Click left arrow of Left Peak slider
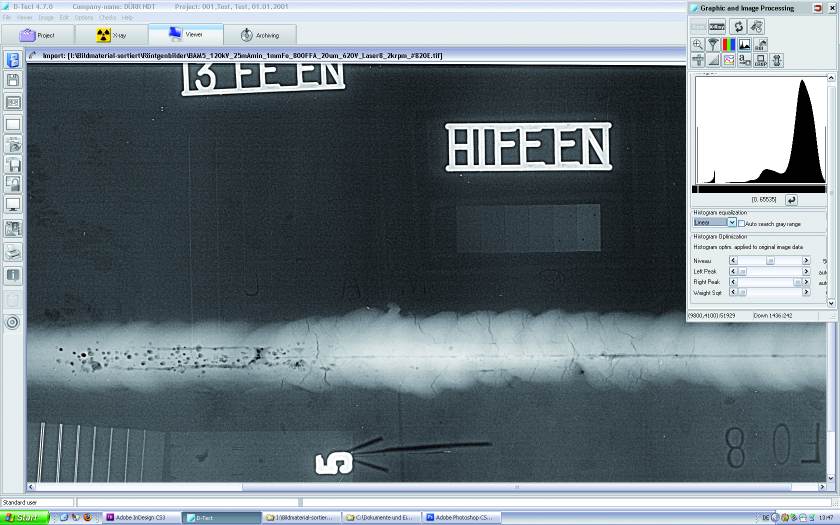840x525 pixels. (733, 271)
